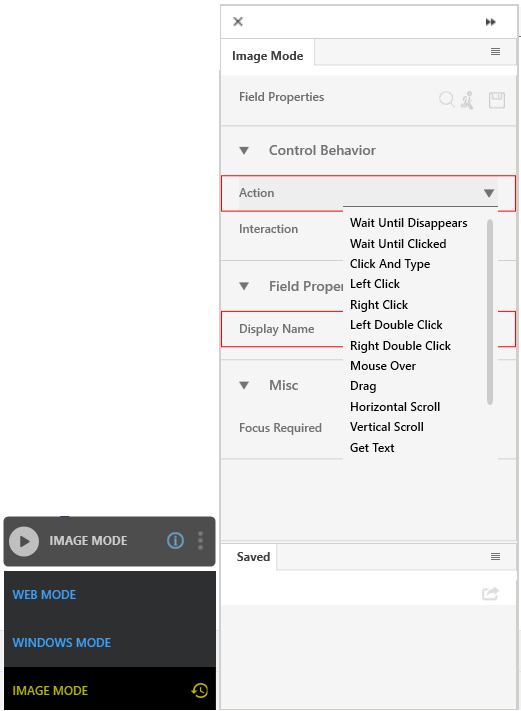
Task: Click the magnifier search icon in Field Properties
Action: tap(447, 100)
